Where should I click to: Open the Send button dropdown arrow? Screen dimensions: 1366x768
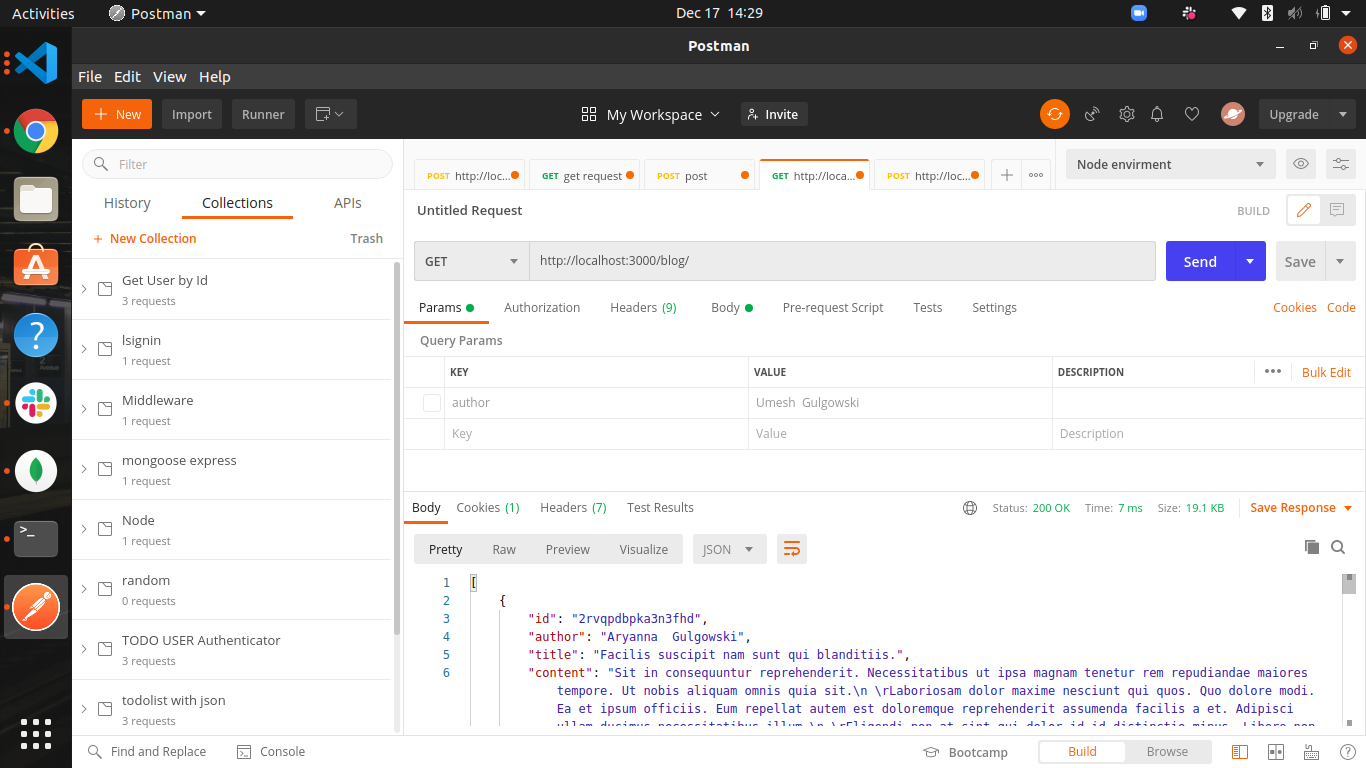[x=1250, y=261]
